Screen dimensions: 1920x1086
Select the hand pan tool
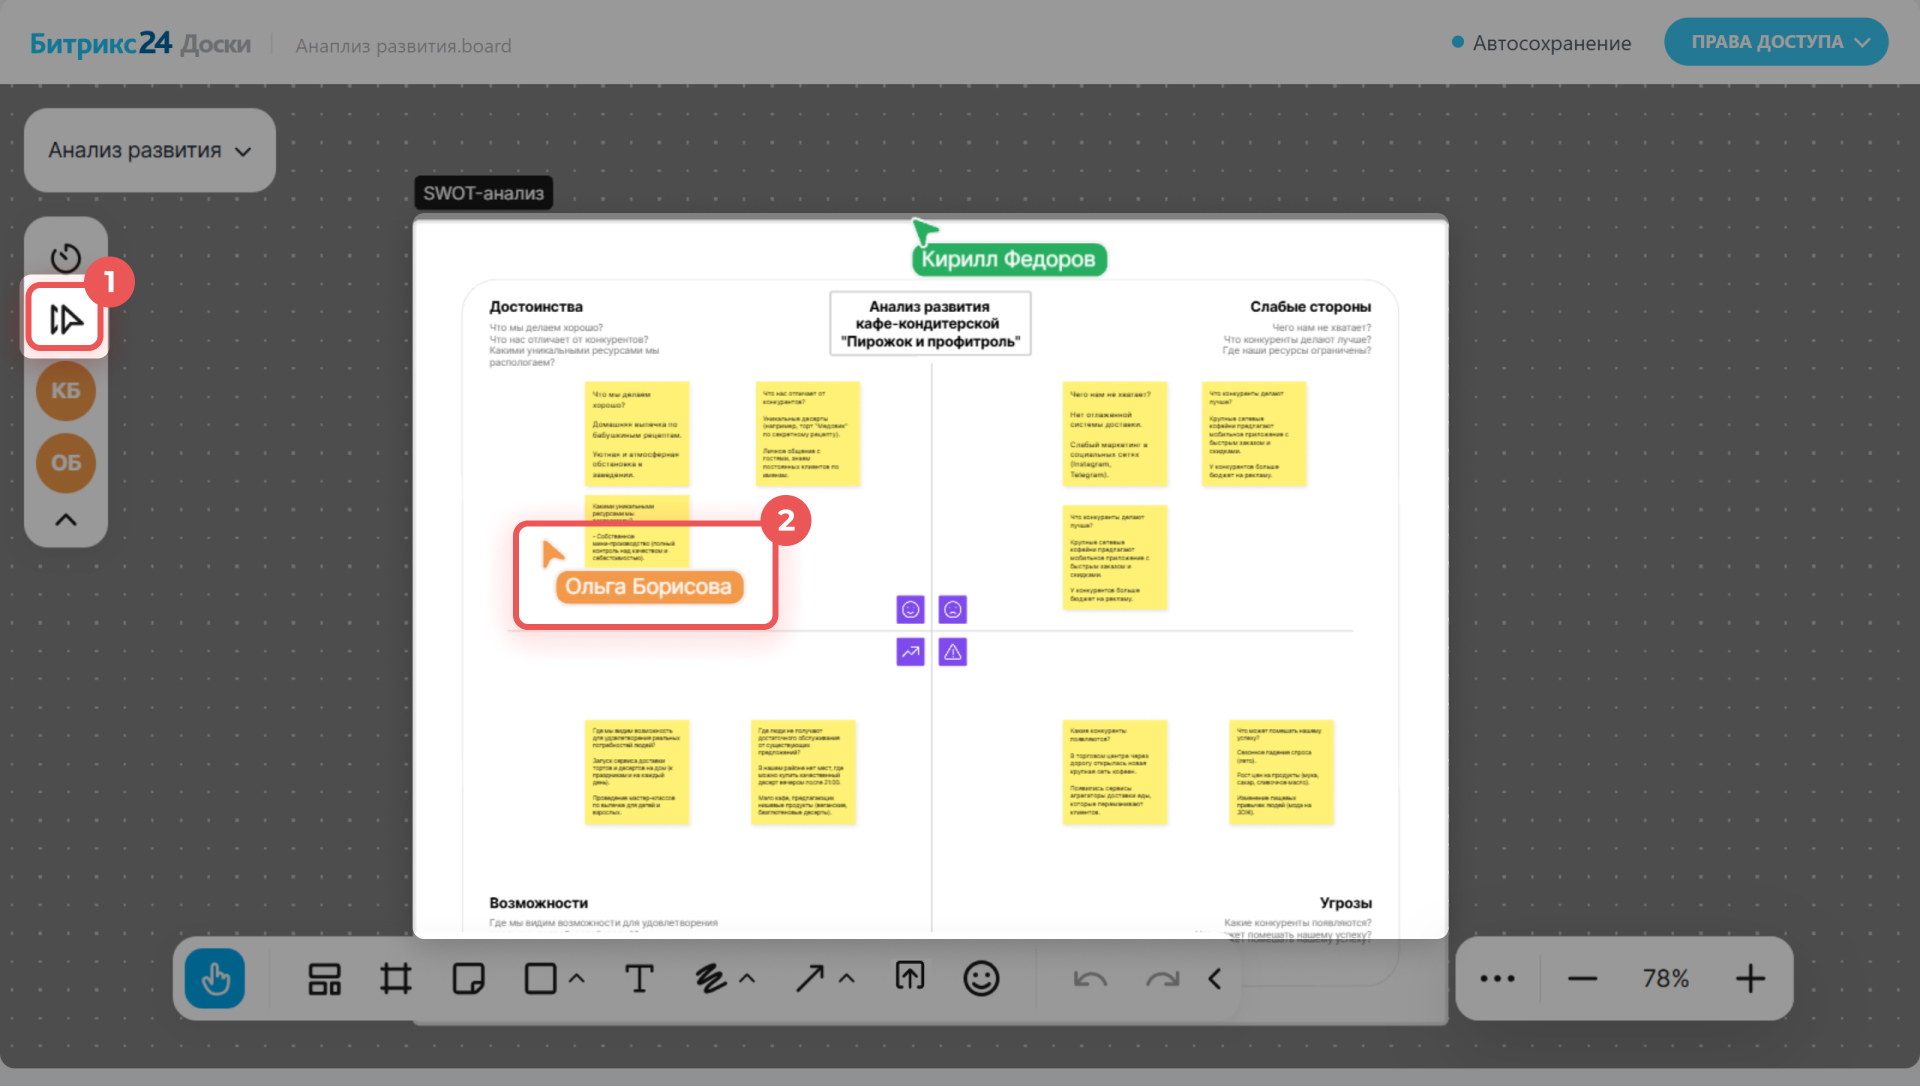click(x=215, y=978)
